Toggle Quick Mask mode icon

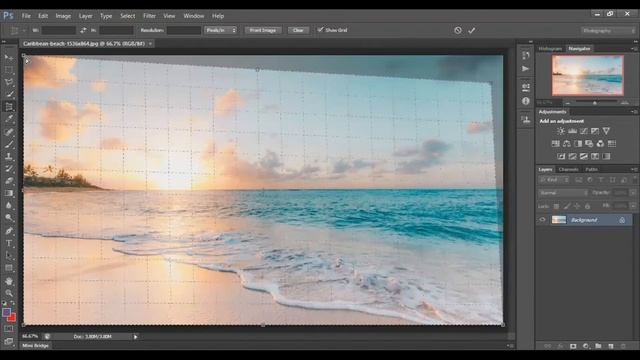pyautogui.click(x=9, y=329)
